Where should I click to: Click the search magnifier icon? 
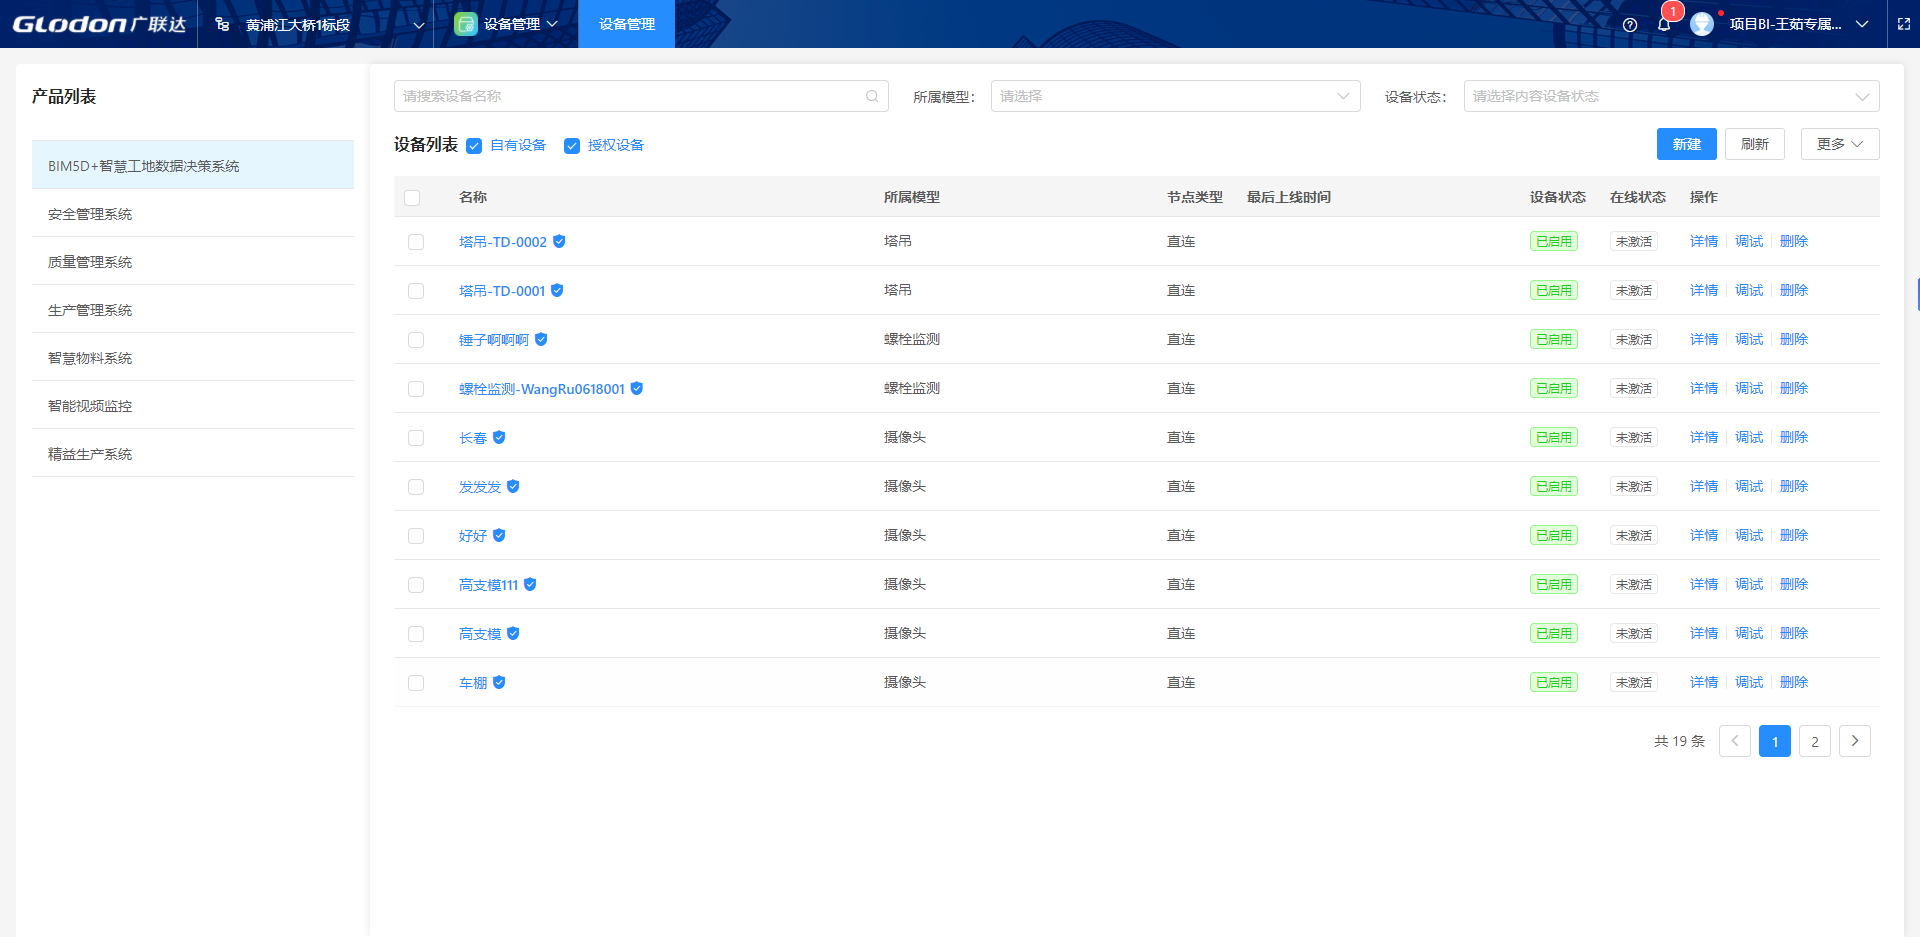(x=872, y=96)
